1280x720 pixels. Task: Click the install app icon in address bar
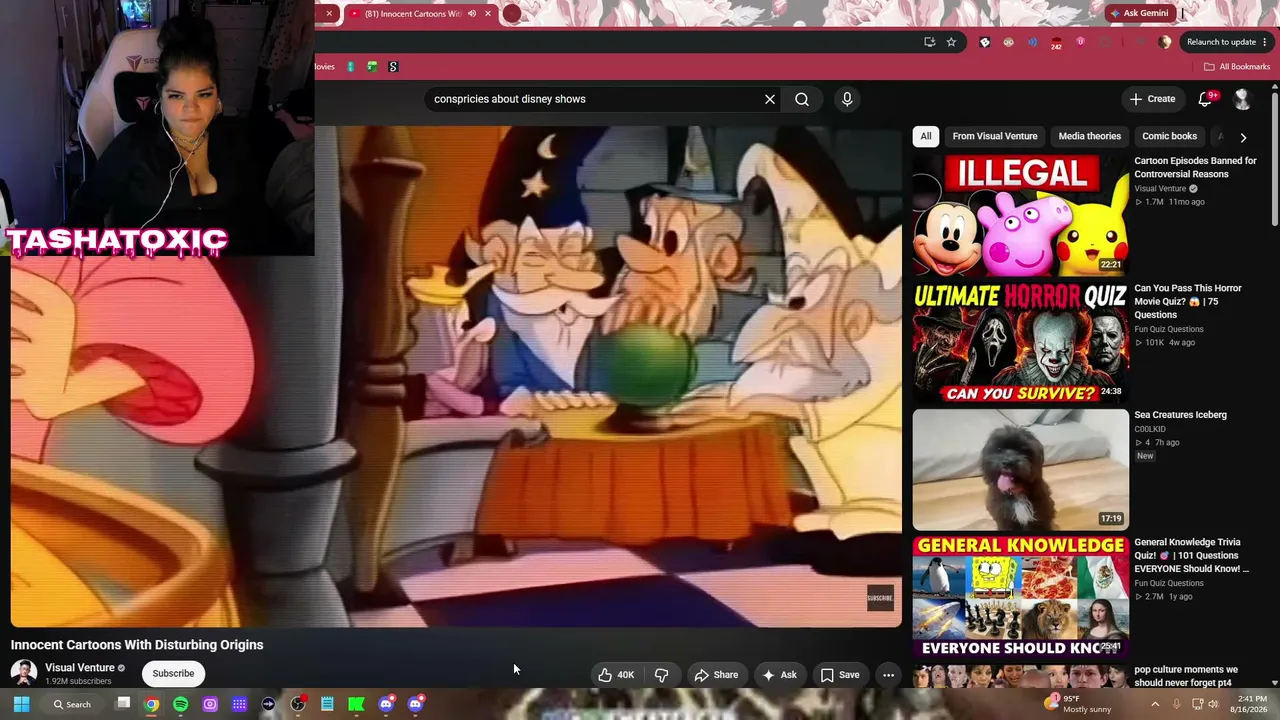(929, 42)
